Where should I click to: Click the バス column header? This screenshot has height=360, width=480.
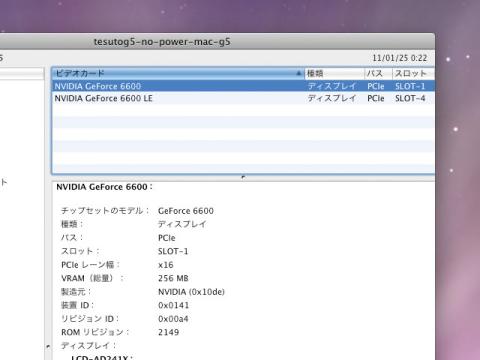coord(378,73)
